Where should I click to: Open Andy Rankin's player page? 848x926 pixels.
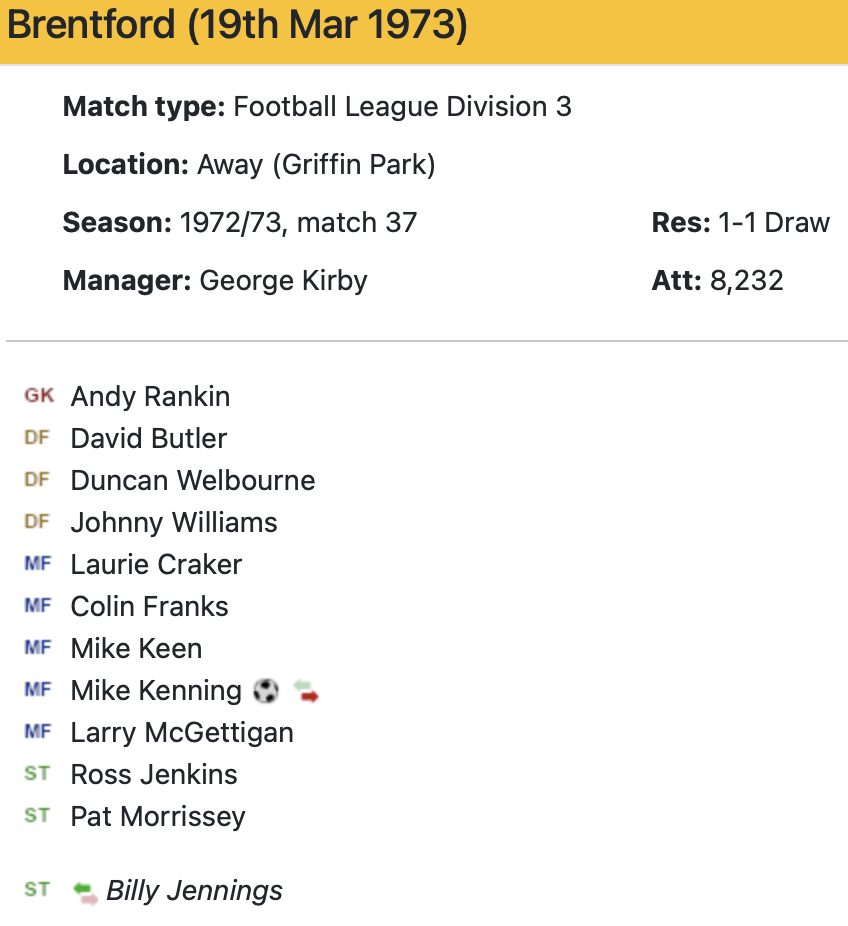pos(150,397)
